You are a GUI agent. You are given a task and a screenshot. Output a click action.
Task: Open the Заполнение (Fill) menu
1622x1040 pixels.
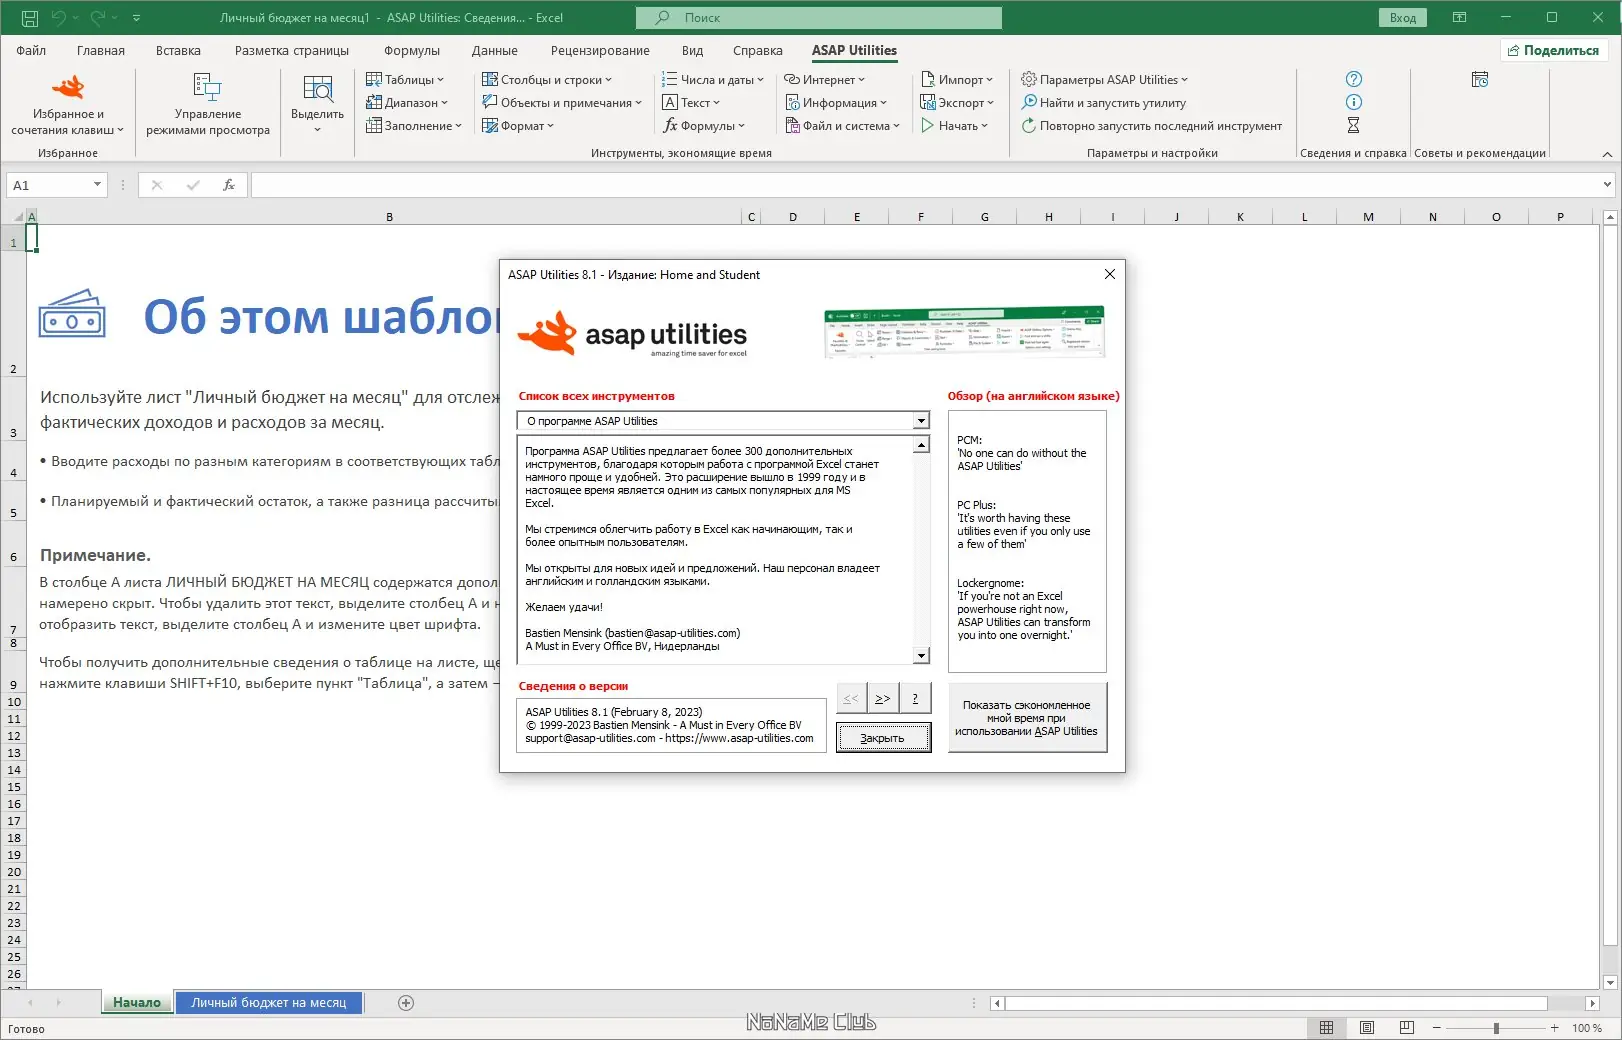(x=414, y=126)
